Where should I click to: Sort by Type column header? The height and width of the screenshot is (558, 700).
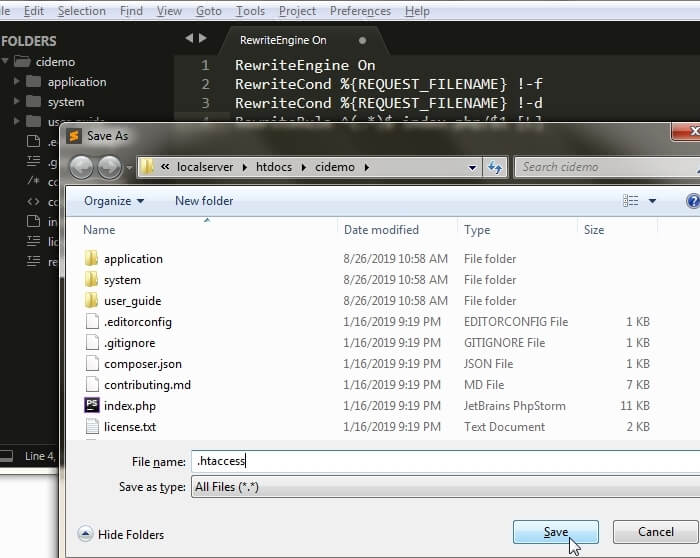coord(477,229)
